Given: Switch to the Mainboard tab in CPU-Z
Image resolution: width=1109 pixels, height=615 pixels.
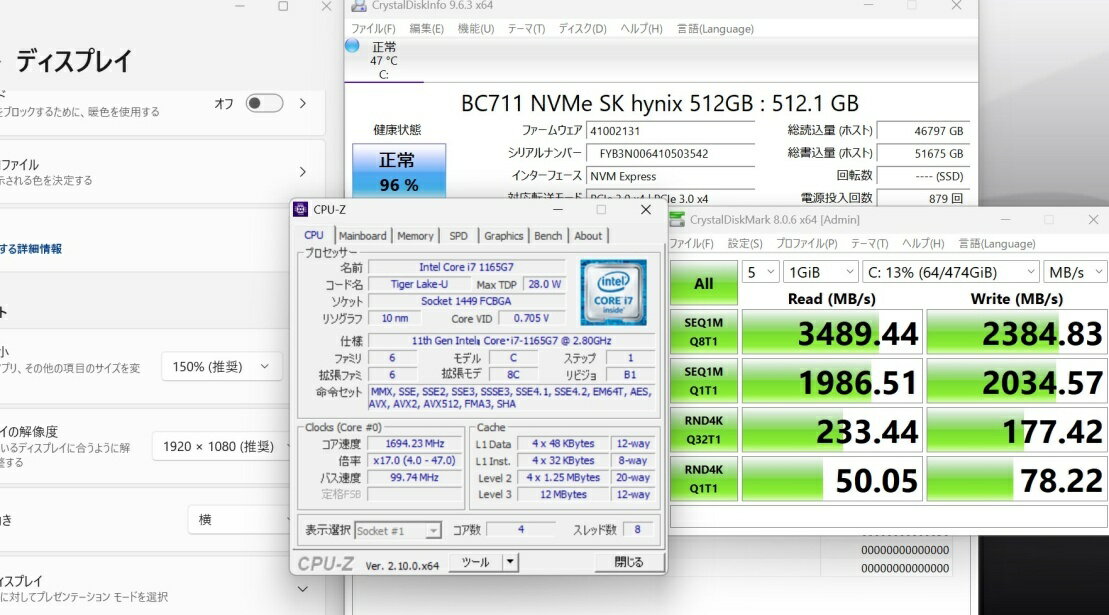Looking at the screenshot, I should point(362,236).
